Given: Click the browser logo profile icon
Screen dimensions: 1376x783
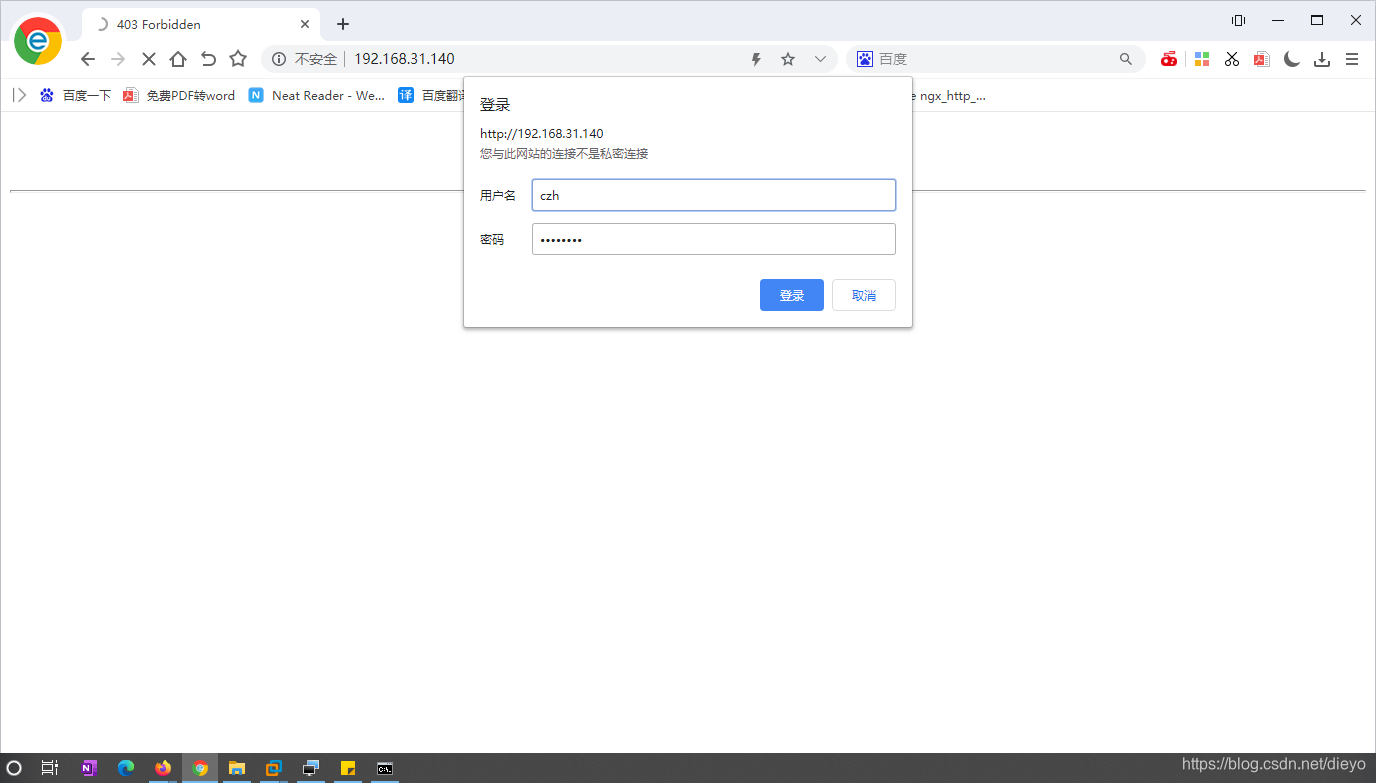Looking at the screenshot, I should tap(38, 40).
